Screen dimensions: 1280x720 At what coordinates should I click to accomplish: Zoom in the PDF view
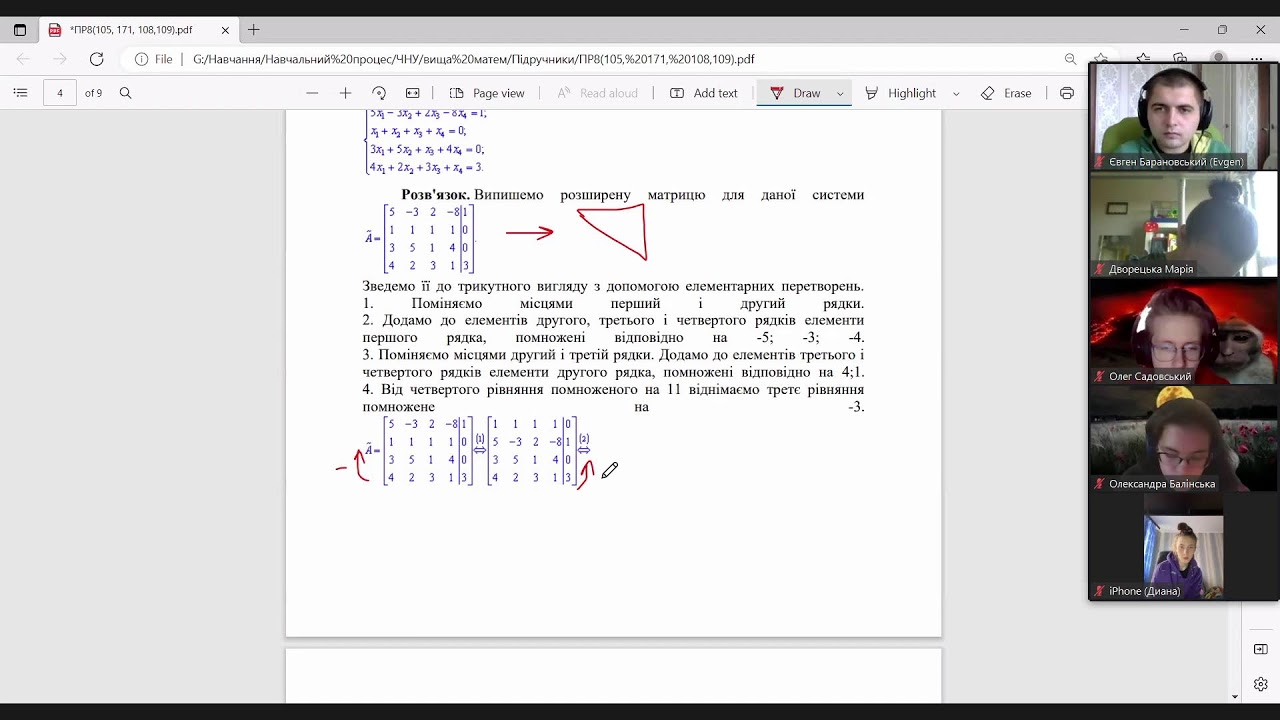click(x=345, y=93)
